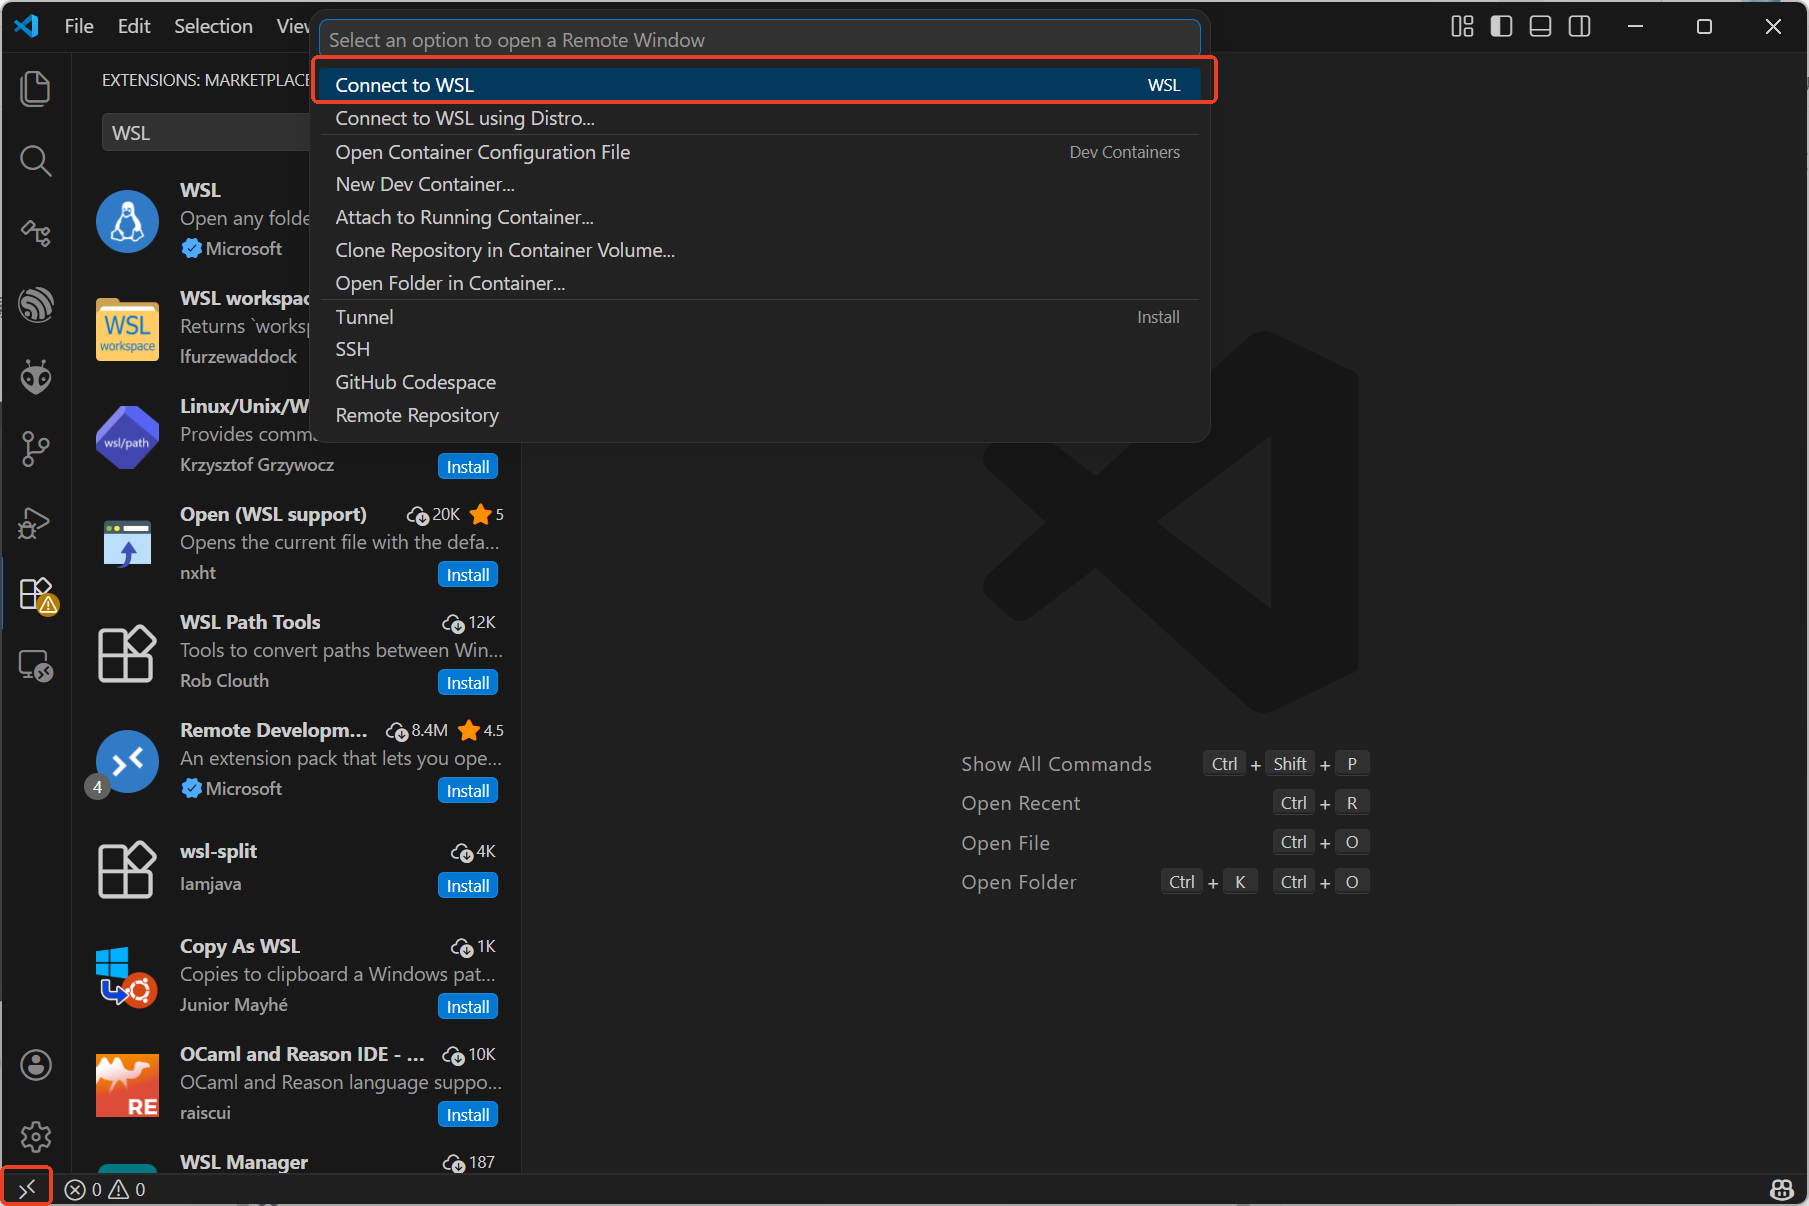The height and width of the screenshot is (1206, 1809).
Task: Choose the SSH remote option
Action: click(x=758, y=349)
